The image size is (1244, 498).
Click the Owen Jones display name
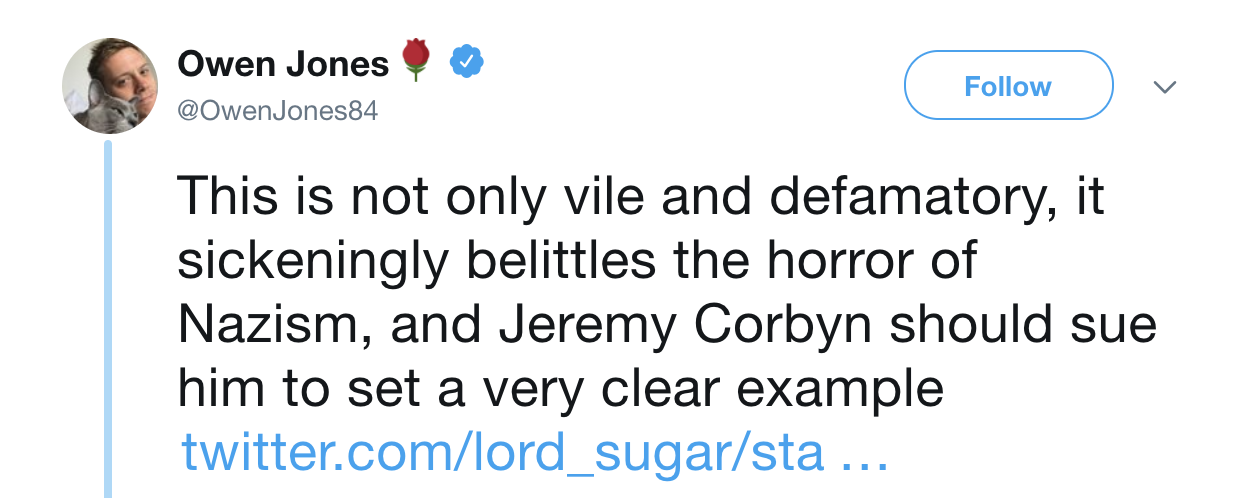pyautogui.click(x=282, y=65)
